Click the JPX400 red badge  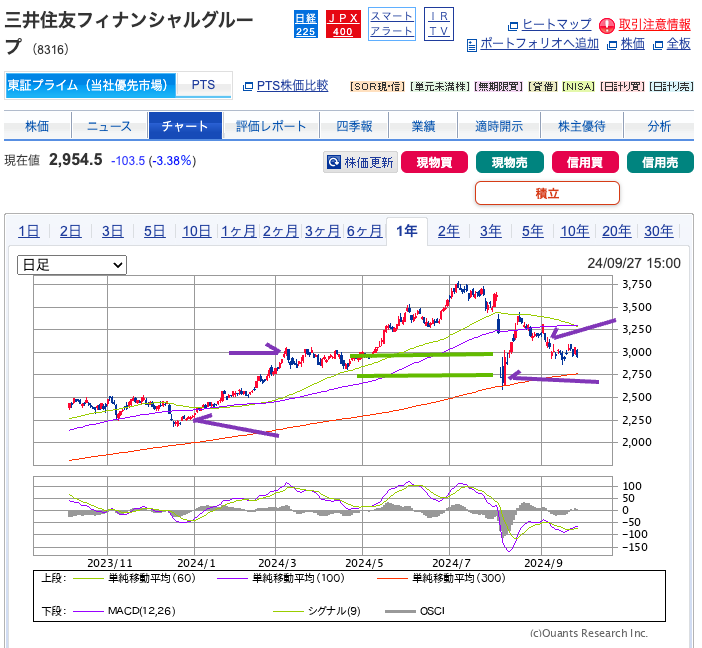point(343,25)
